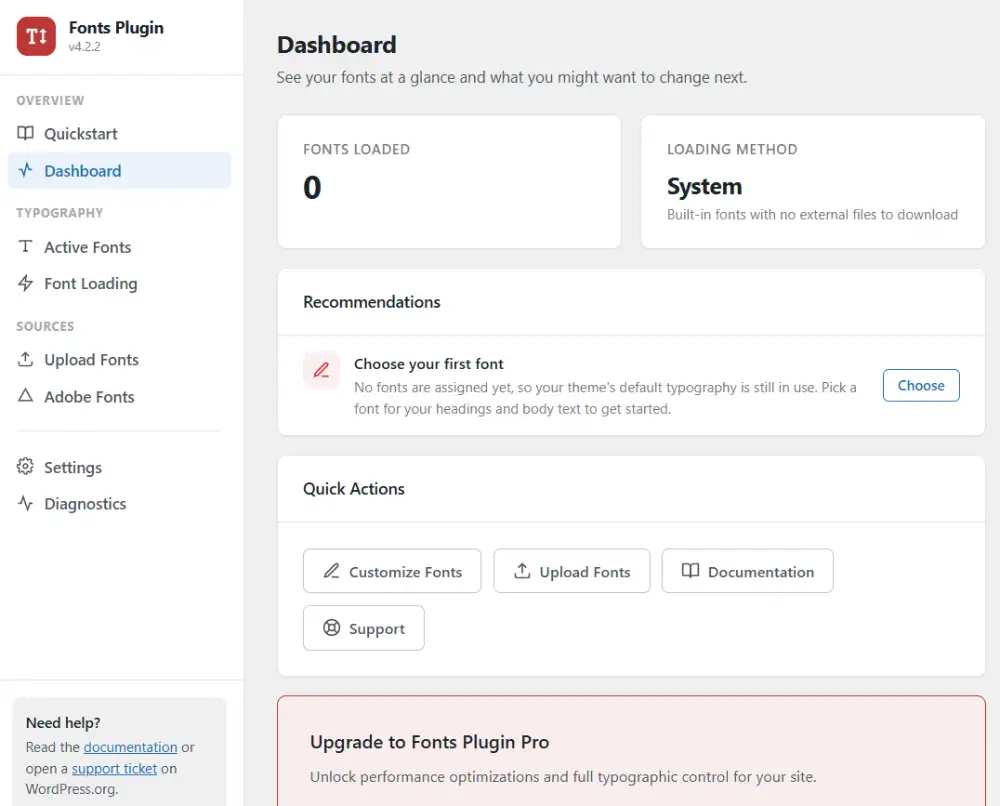Click the Settings gear icon
This screenshot has height=806, width=1000.
click(26, 466)
